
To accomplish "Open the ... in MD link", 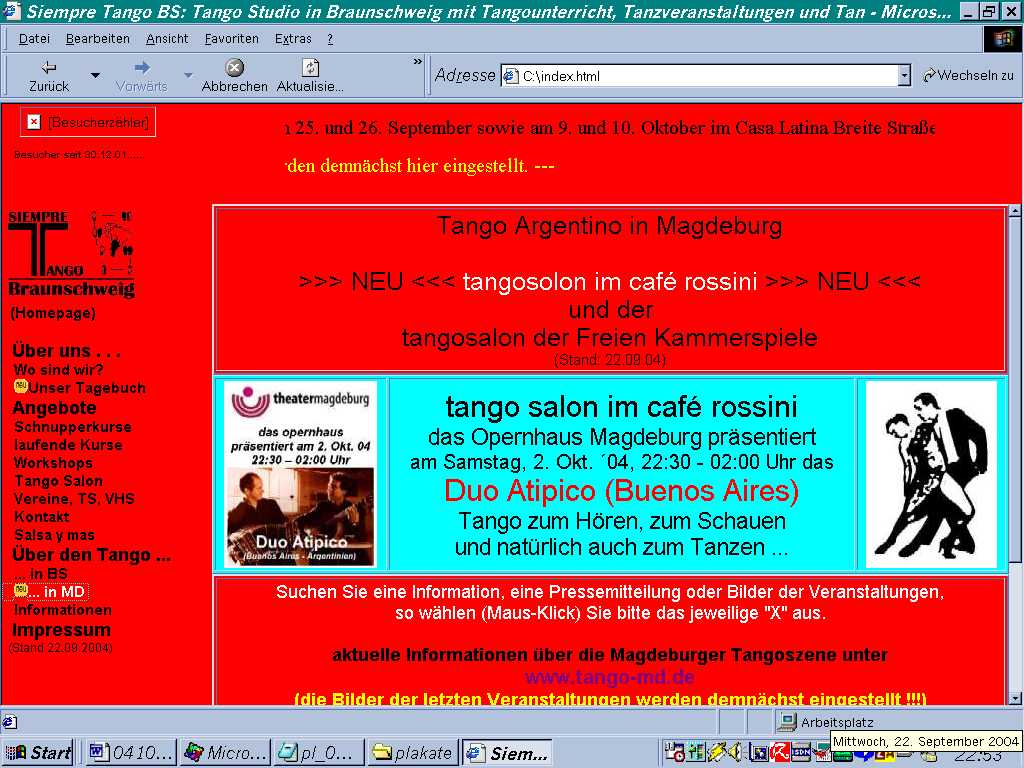I will click(x=57, y=592).
